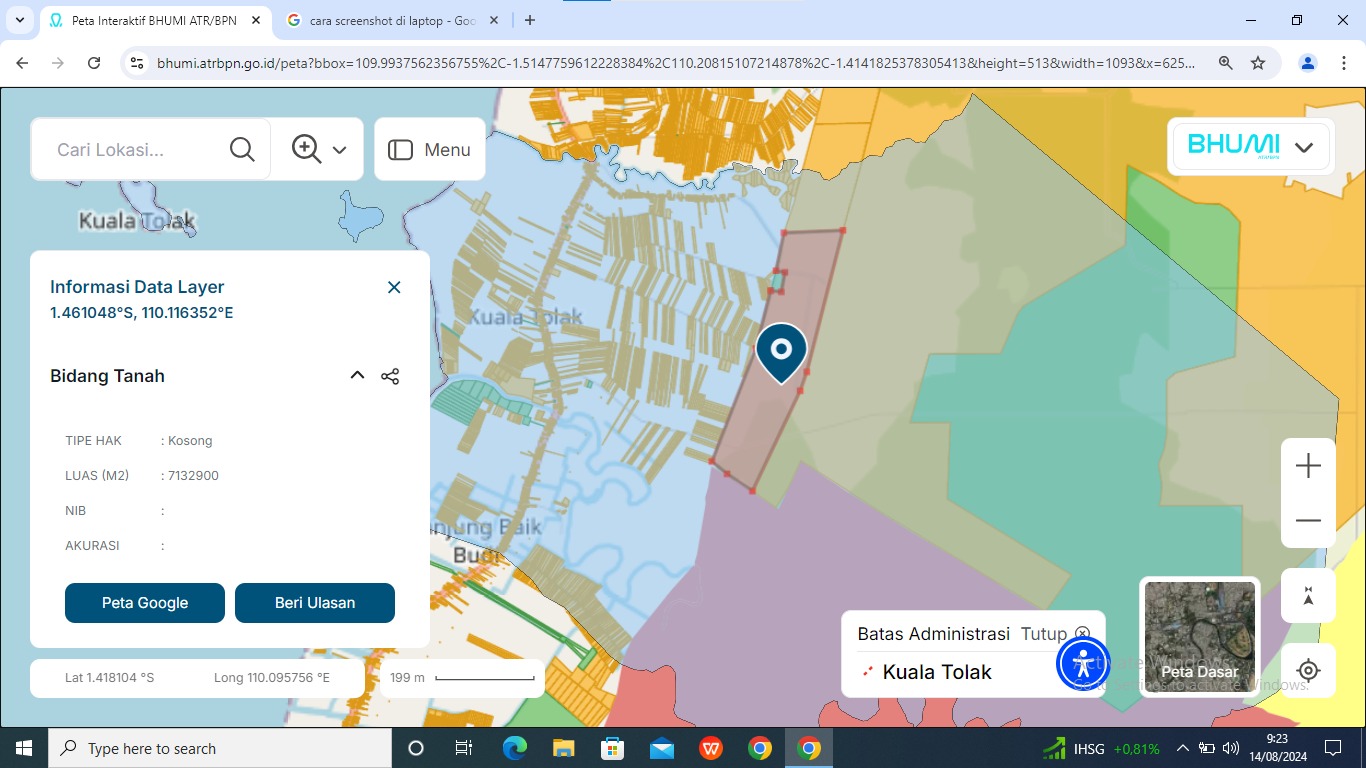Open the accessibility options icon
1366x768 pixels.
click(x=1083, y=664)
